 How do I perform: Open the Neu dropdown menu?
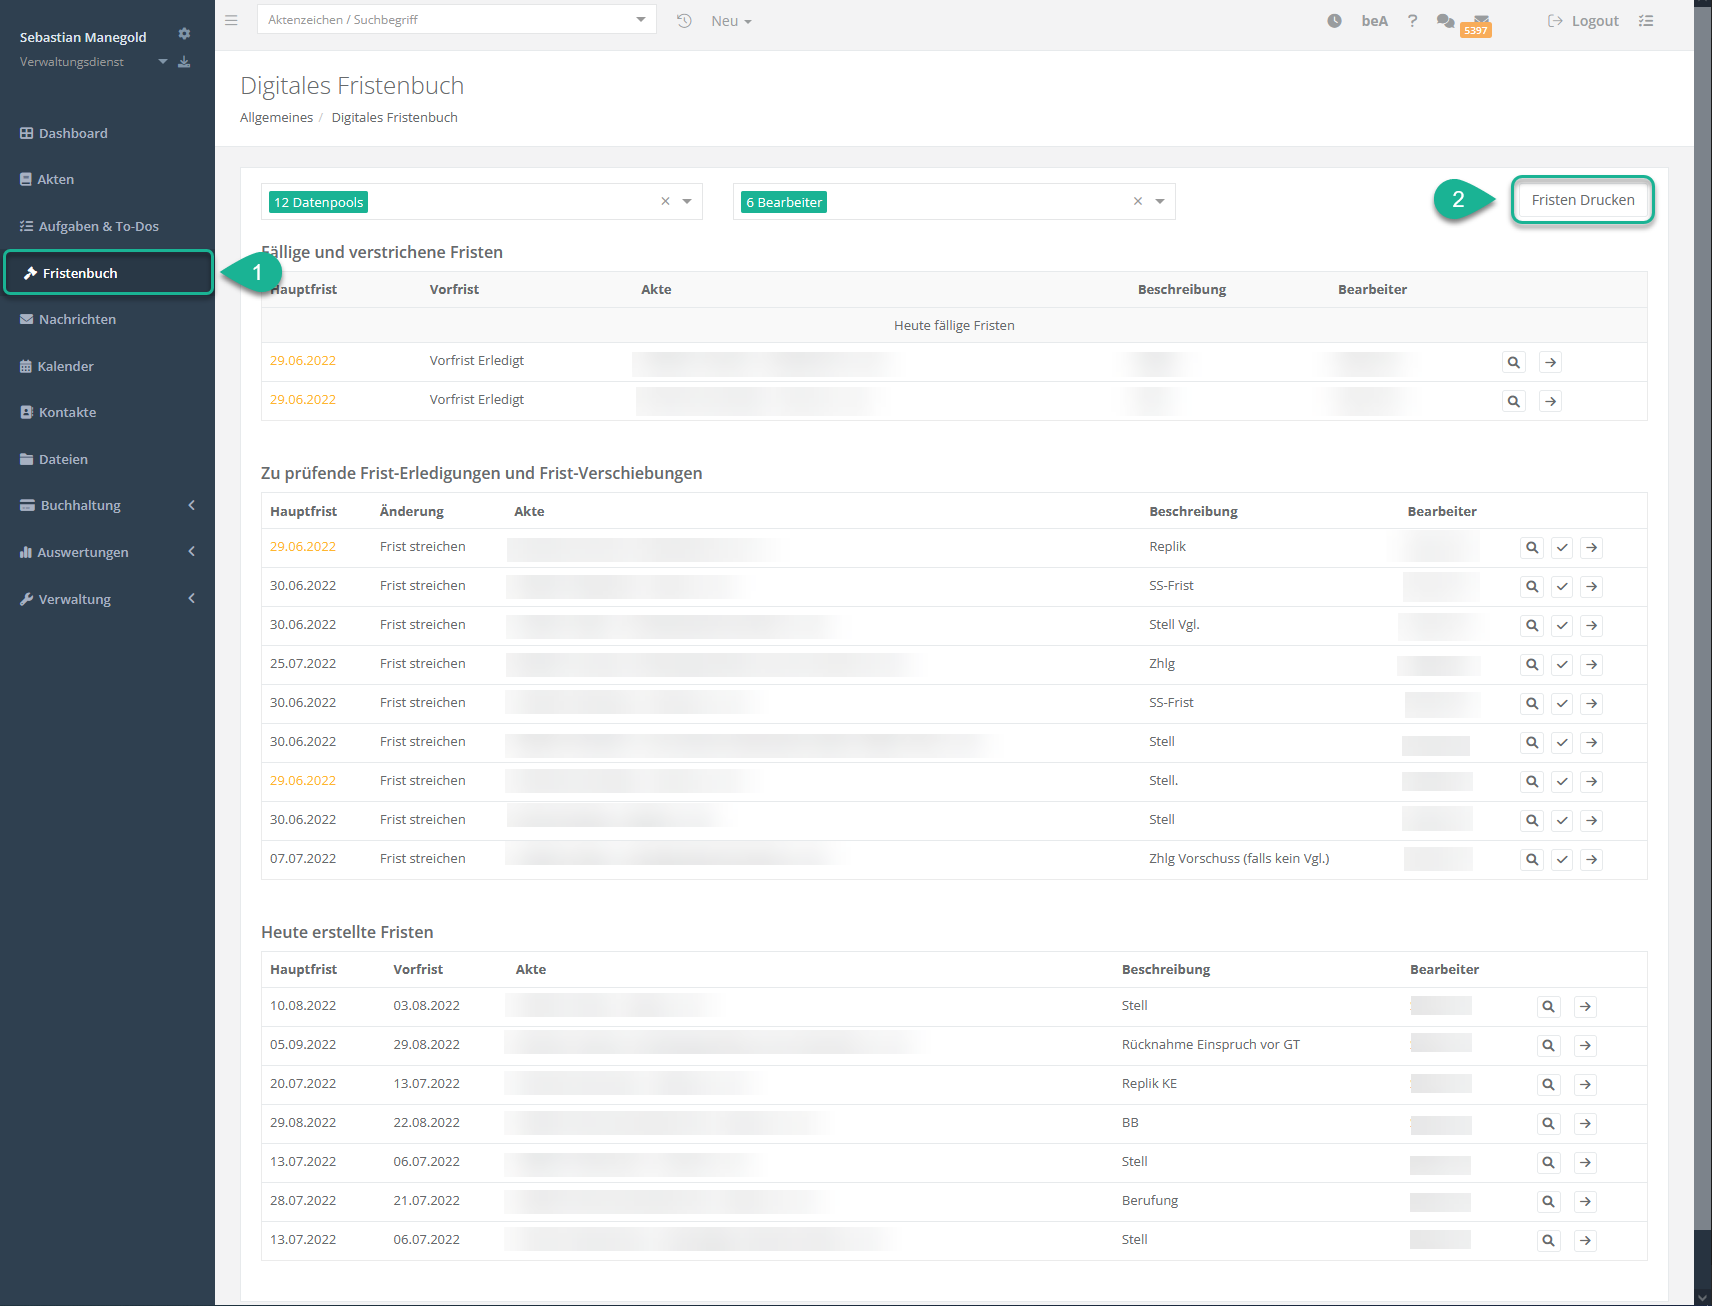[731, 21]
